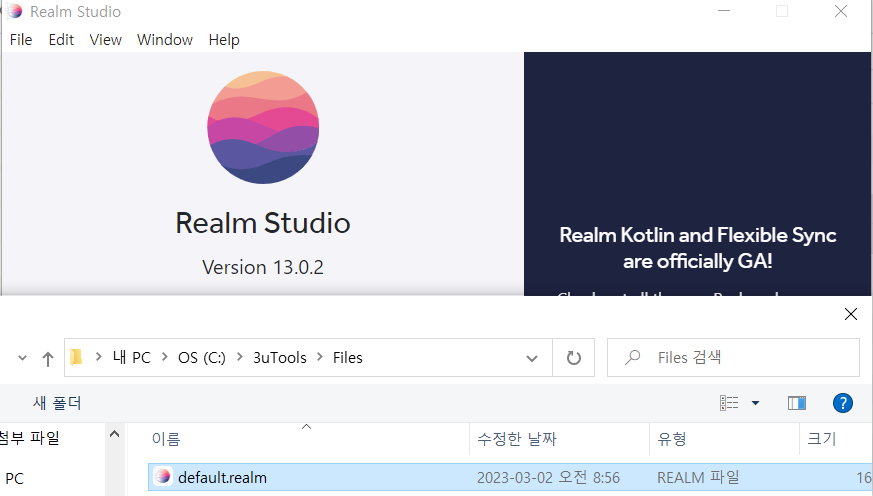Change view layout icon
The height and width of the screenshot is (496, 873).
729,403
